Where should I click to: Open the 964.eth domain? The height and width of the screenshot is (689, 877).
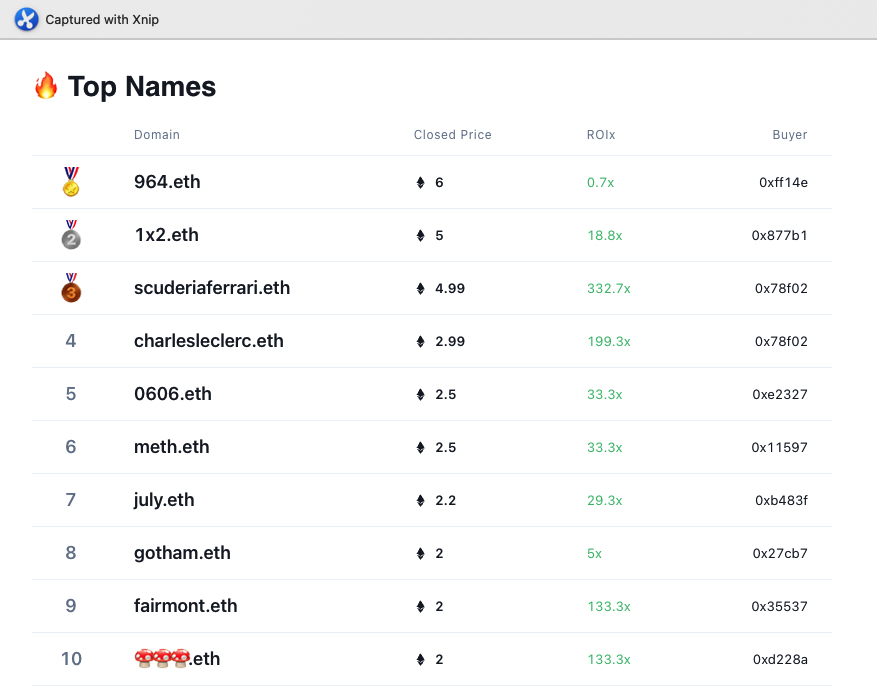click(167, 182)
